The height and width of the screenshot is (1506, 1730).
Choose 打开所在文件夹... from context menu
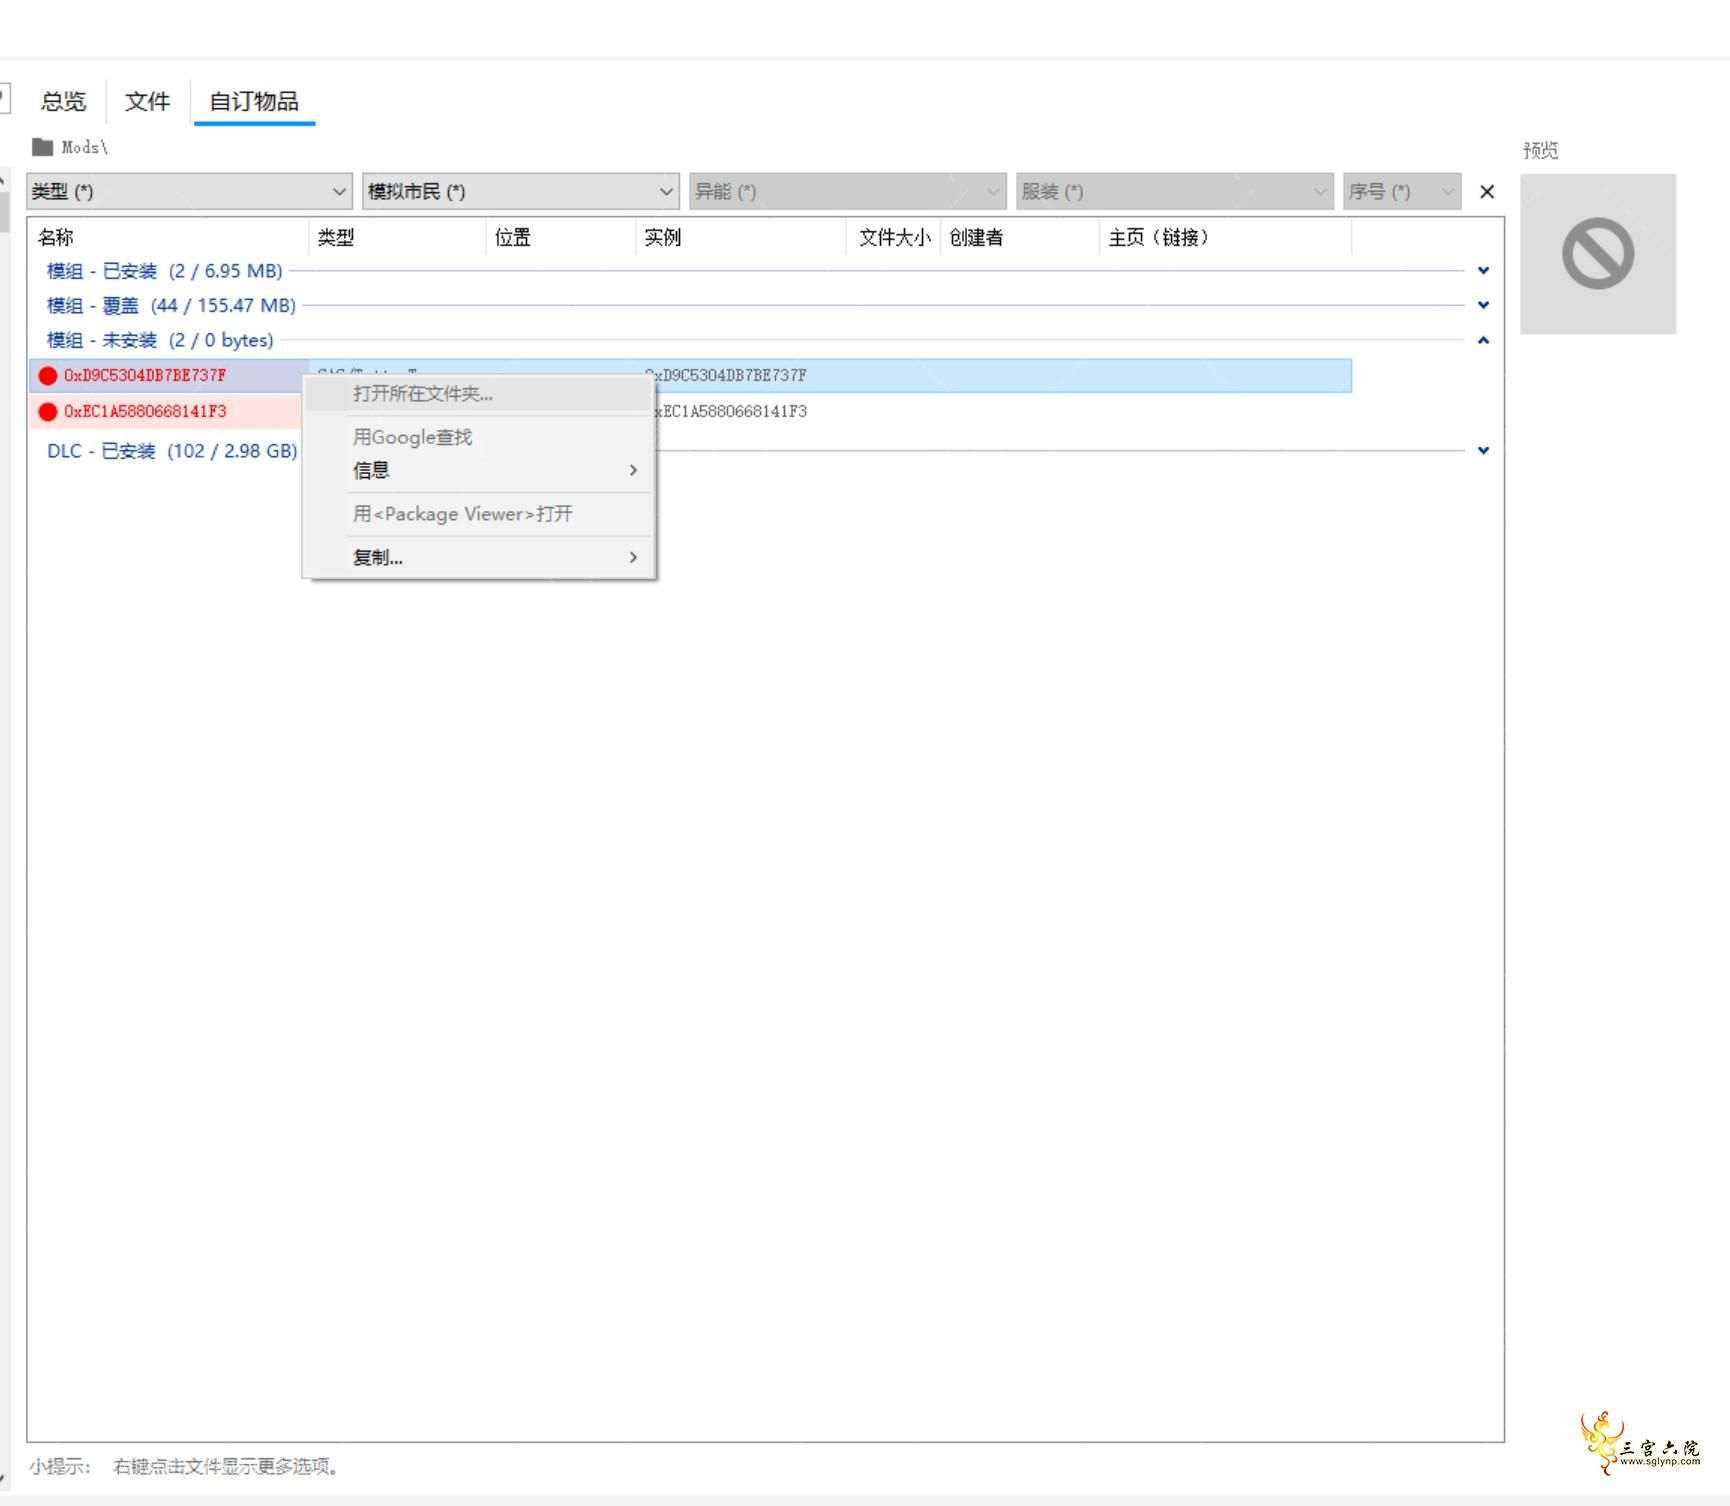click(479, 393)
